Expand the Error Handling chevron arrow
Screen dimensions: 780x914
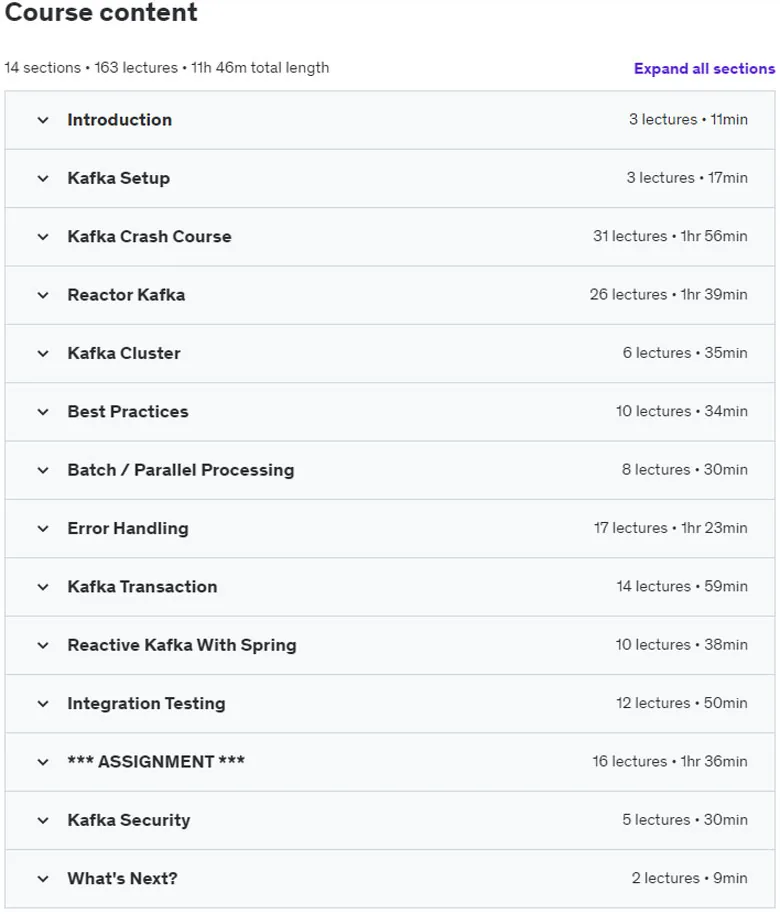pyautogui.click(x=43, y=529)
